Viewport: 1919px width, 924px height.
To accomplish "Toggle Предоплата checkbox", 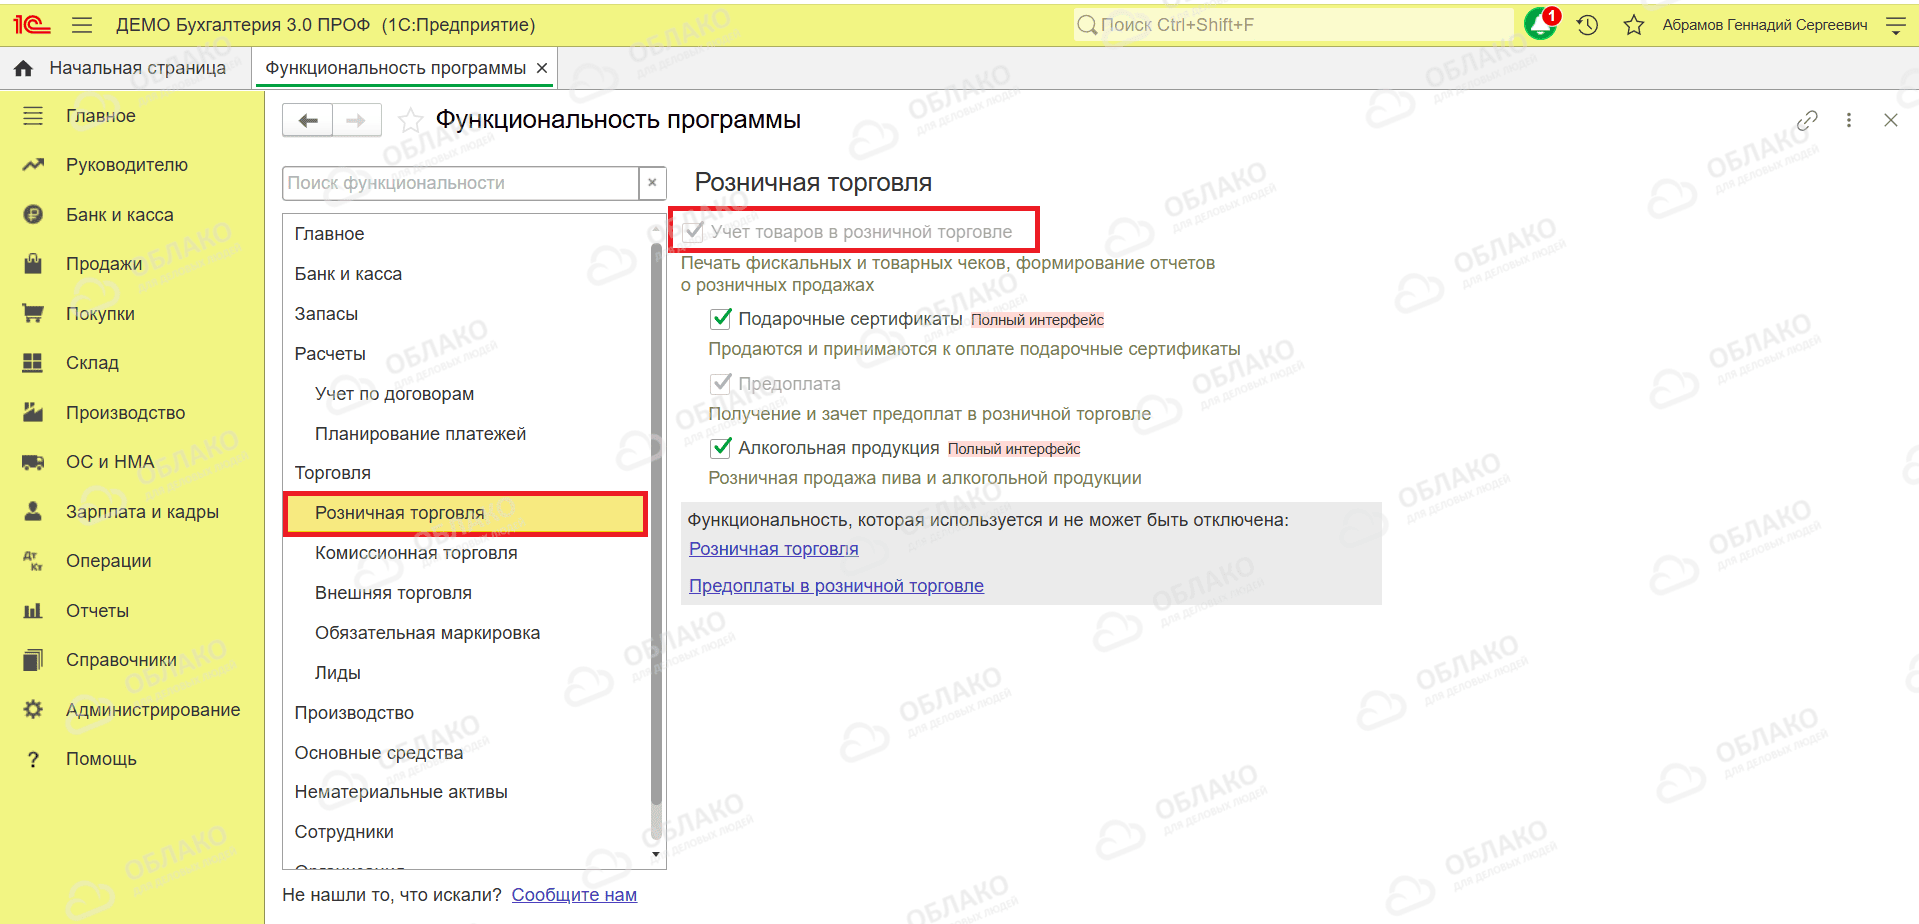I will [x=721, y=384].
